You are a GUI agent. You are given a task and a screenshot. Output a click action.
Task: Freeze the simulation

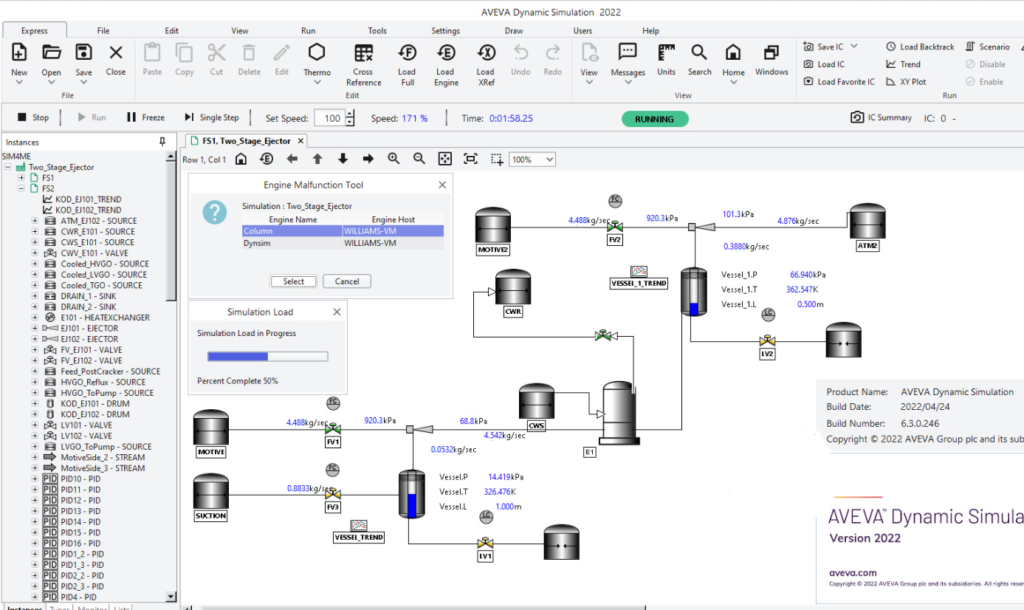[146, 118]
